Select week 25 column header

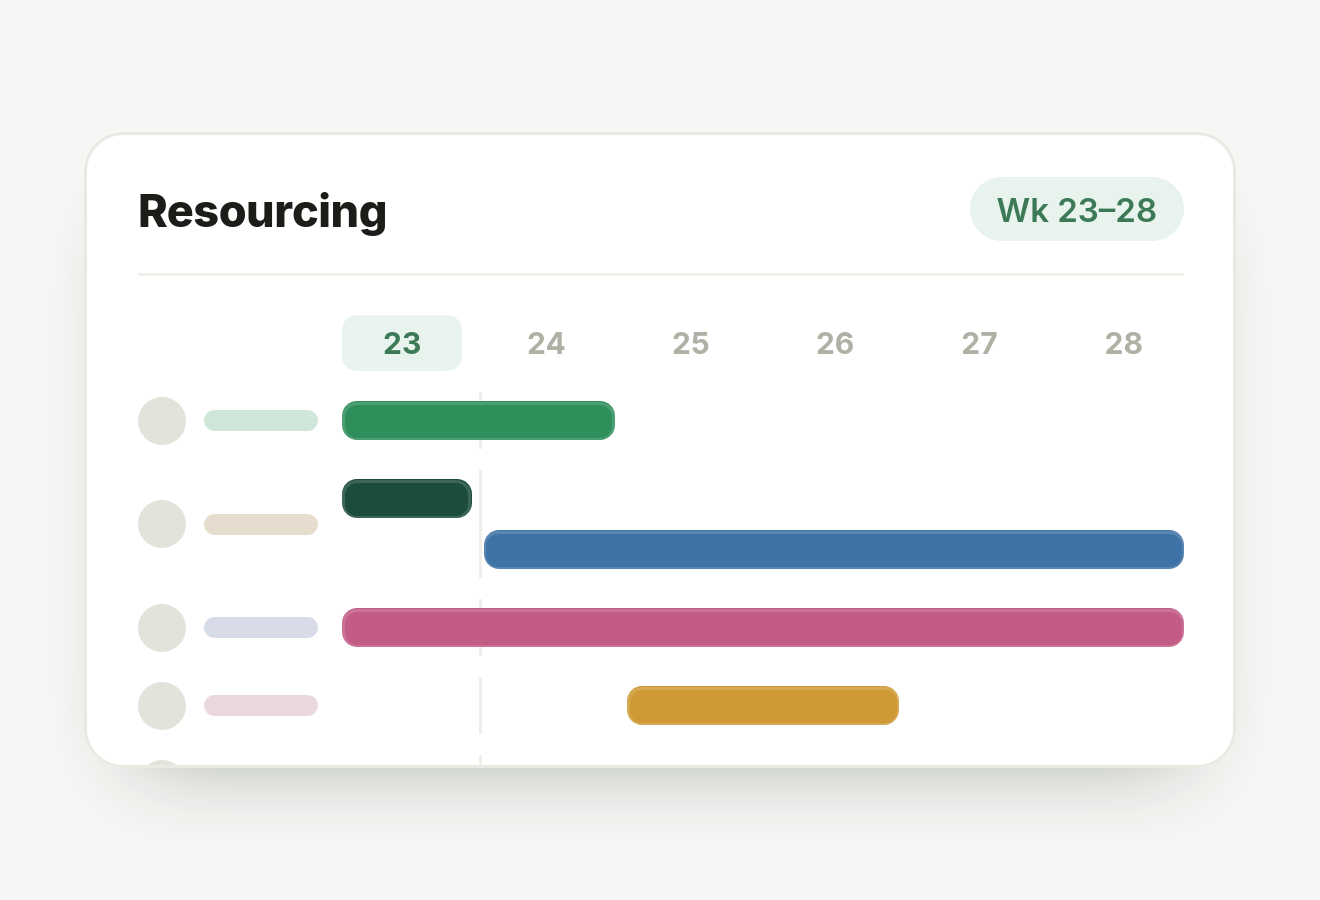tap(691, 343)
